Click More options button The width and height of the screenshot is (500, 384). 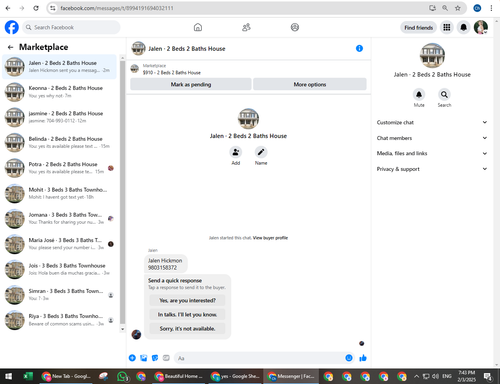click(x=310, y=84)
